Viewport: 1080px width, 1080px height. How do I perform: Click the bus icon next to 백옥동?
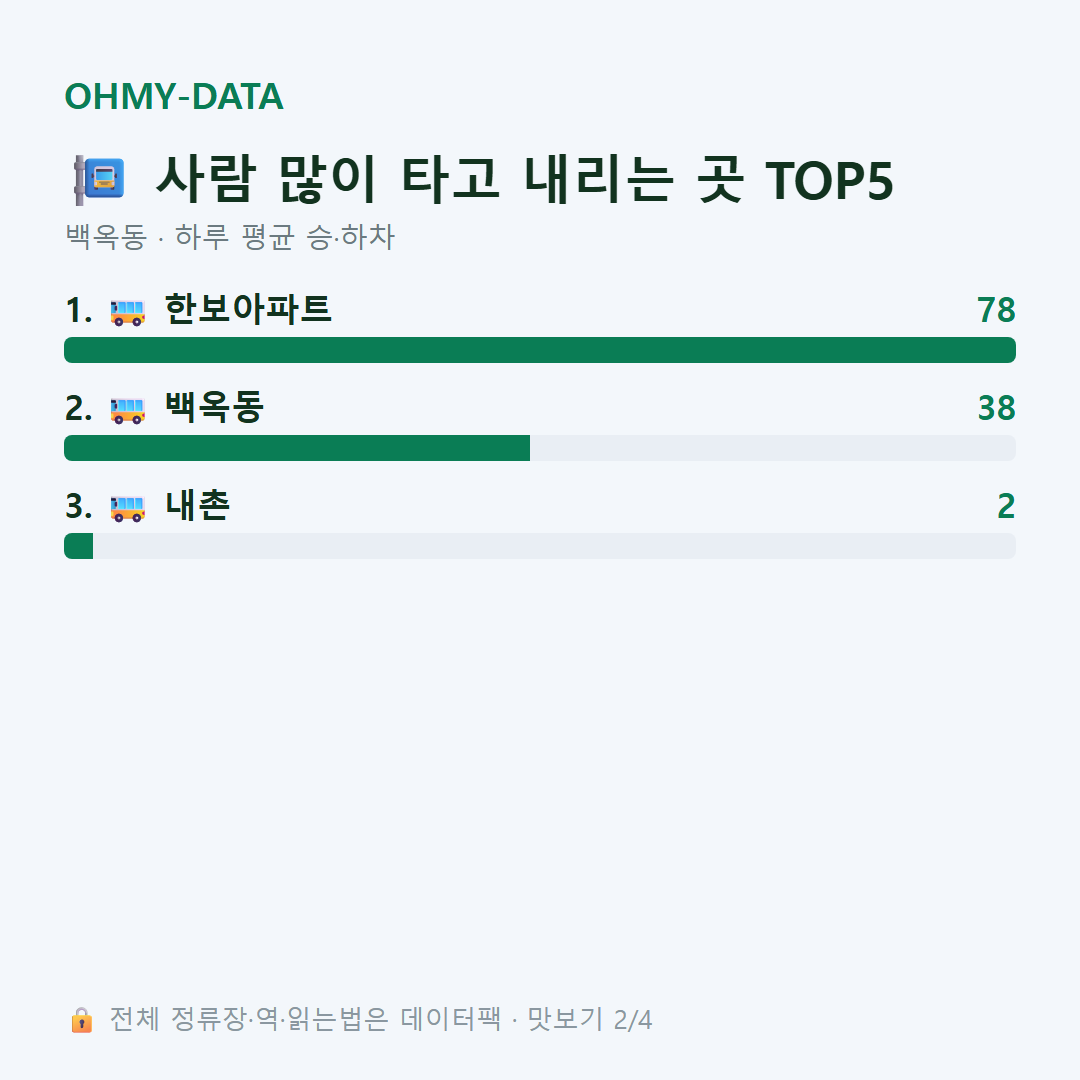tap(127, 411)
